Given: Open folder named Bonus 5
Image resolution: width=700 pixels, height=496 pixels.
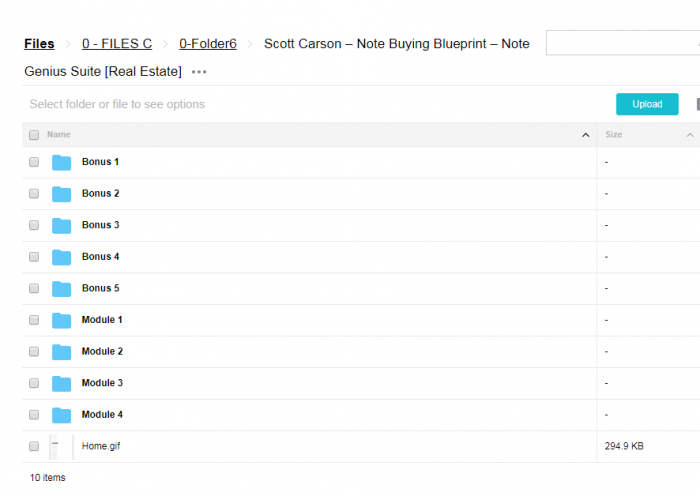Looking at the screenshot, I should coord(100,288).
